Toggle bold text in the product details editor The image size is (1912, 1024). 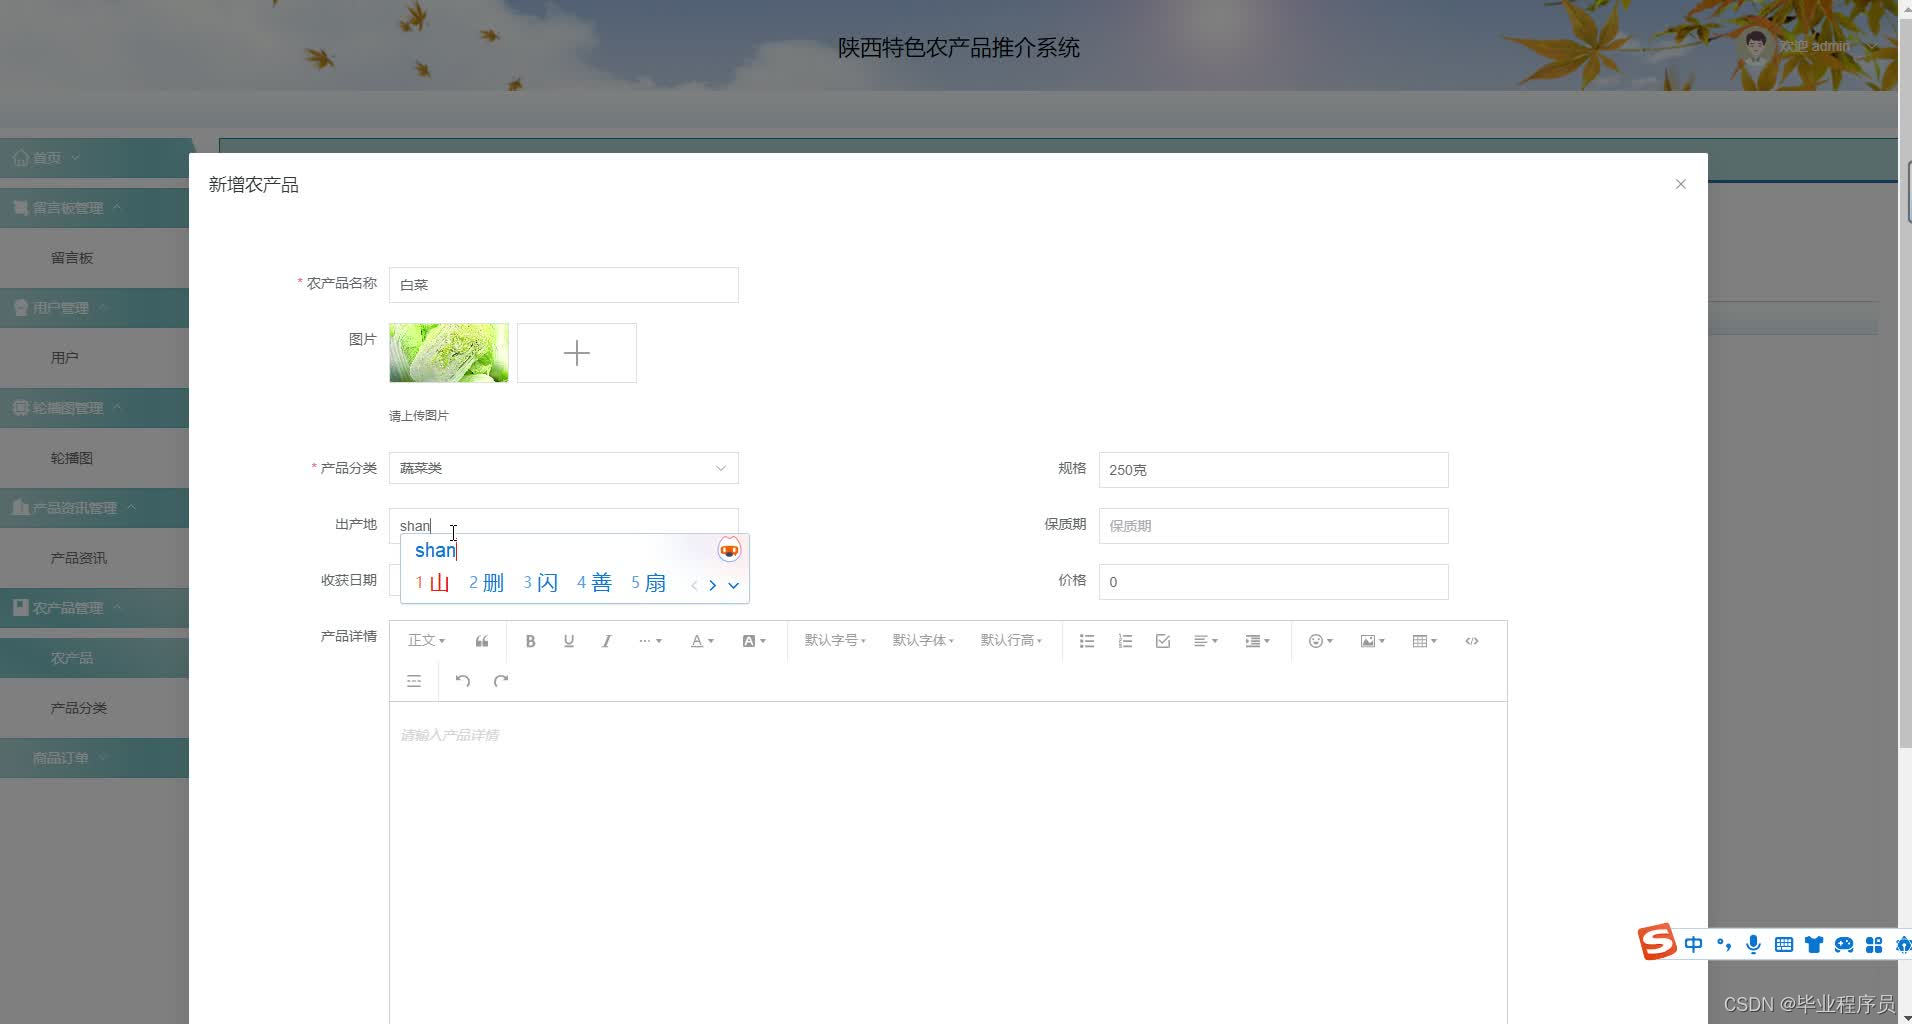(530, 640)
